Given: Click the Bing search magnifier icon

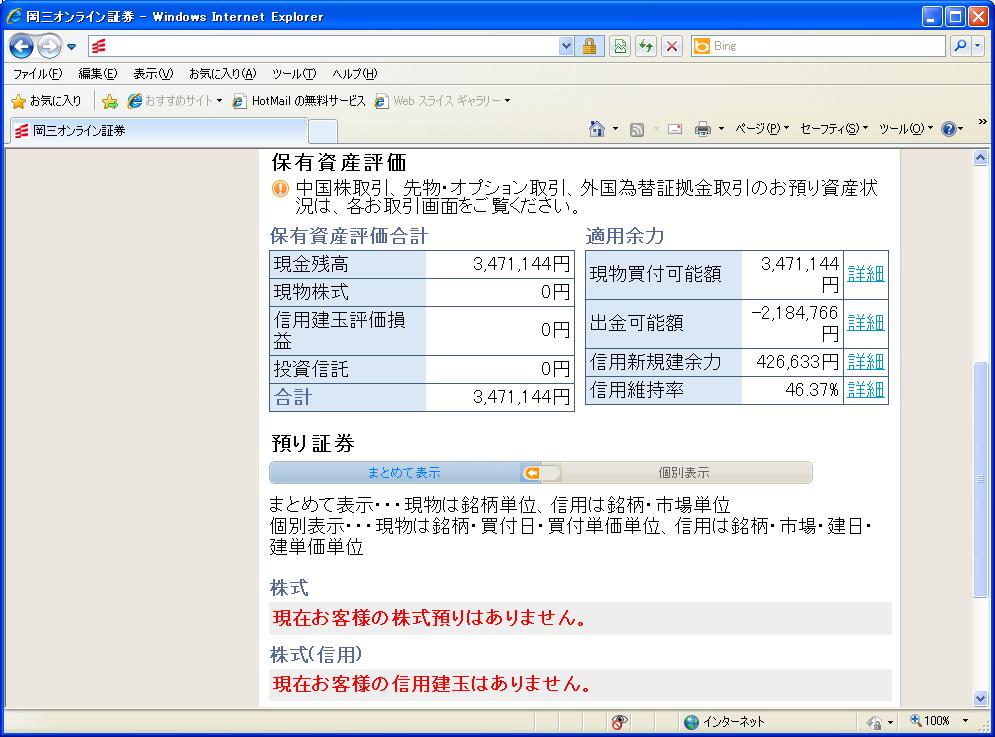Looking at the screenshot, I should point(959,46).
